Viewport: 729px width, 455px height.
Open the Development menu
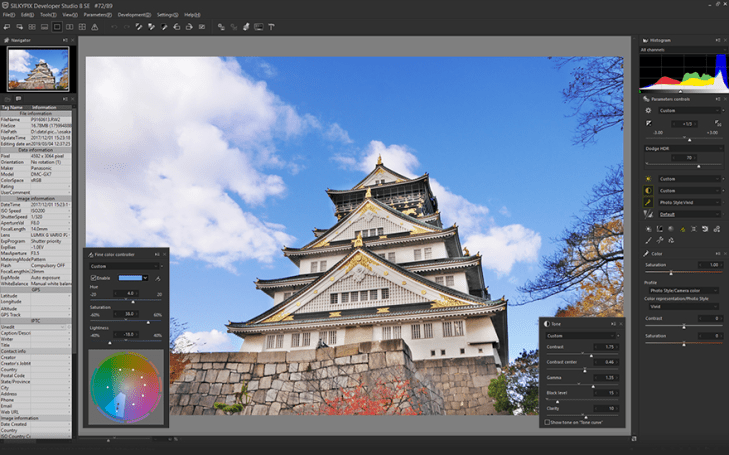[x=132, y=15]
